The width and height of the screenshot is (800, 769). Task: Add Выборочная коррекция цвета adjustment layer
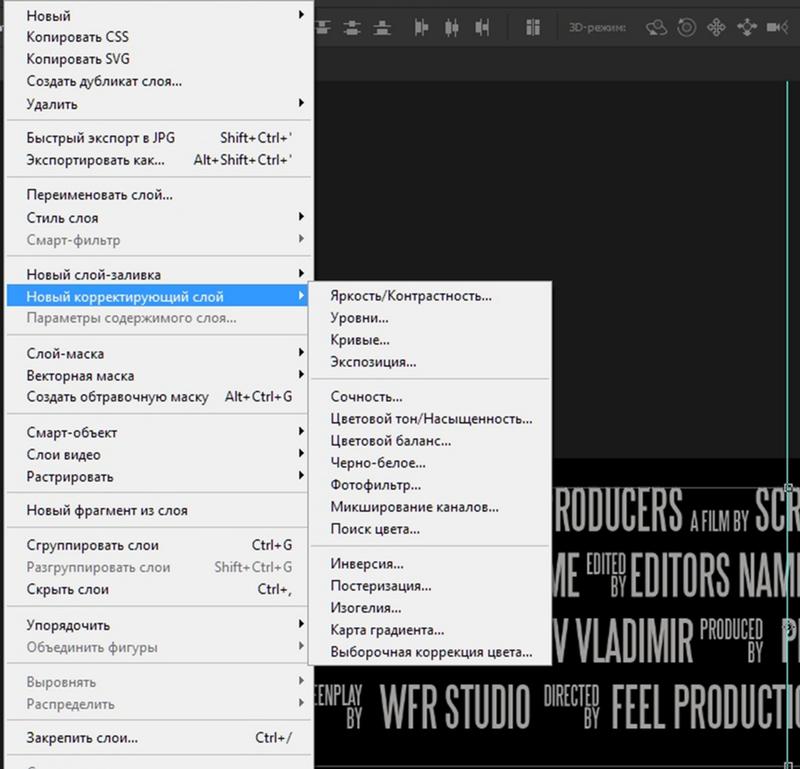point(430,652)
